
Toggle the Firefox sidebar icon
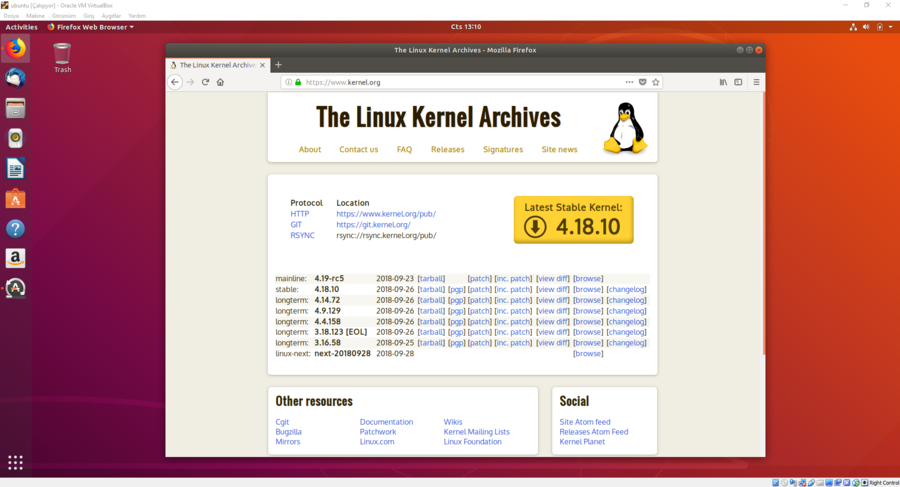(738, 82)
